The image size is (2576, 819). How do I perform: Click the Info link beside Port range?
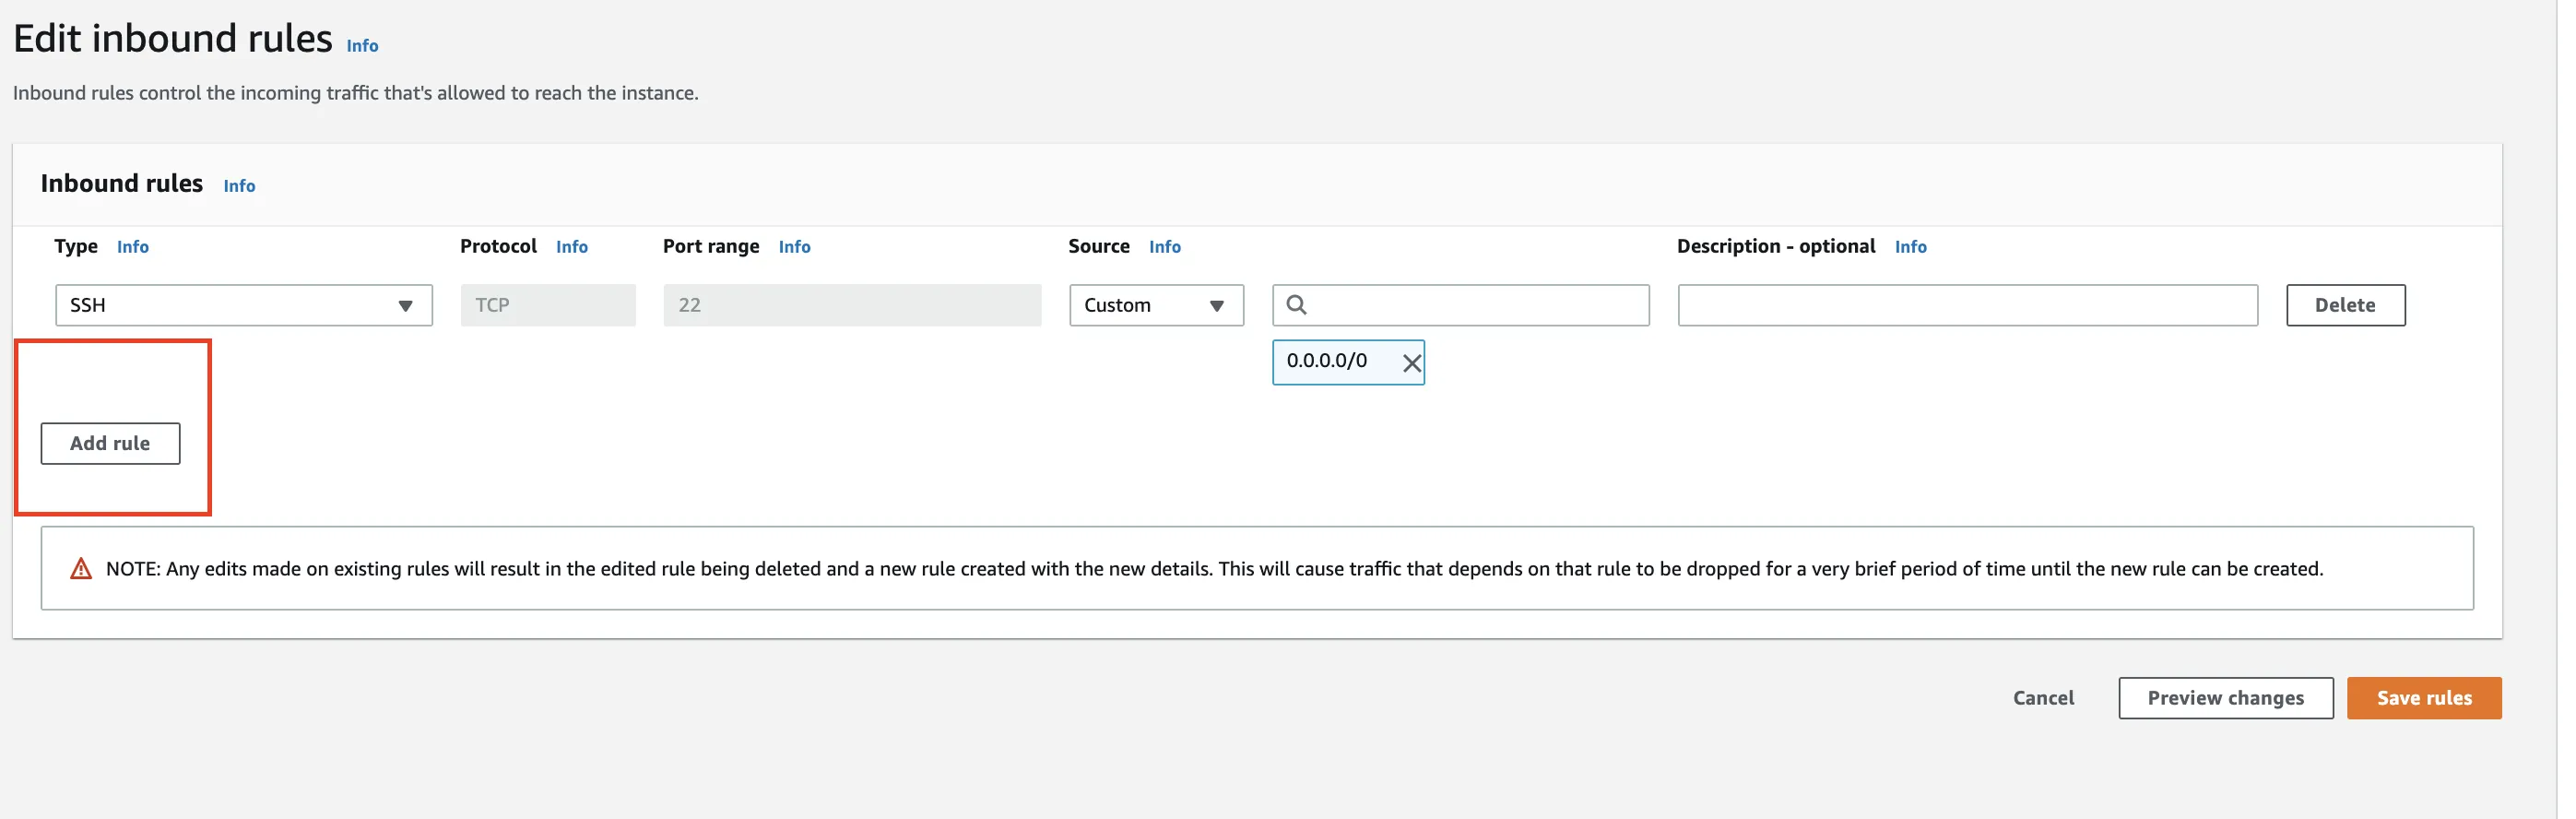point(794,247)
